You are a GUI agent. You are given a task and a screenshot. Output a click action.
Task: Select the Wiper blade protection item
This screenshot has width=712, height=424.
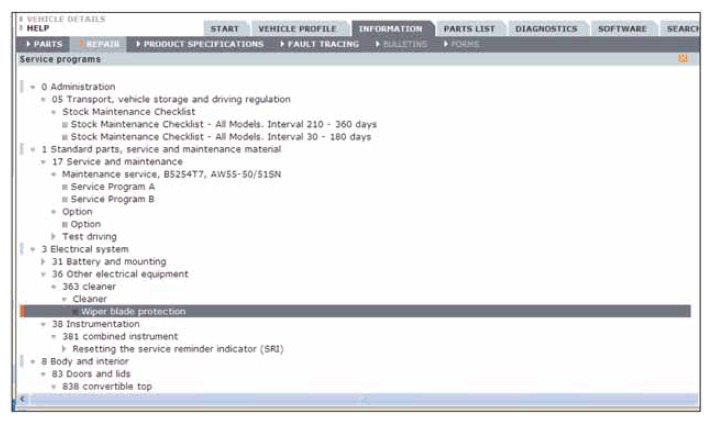click(134, 311)
